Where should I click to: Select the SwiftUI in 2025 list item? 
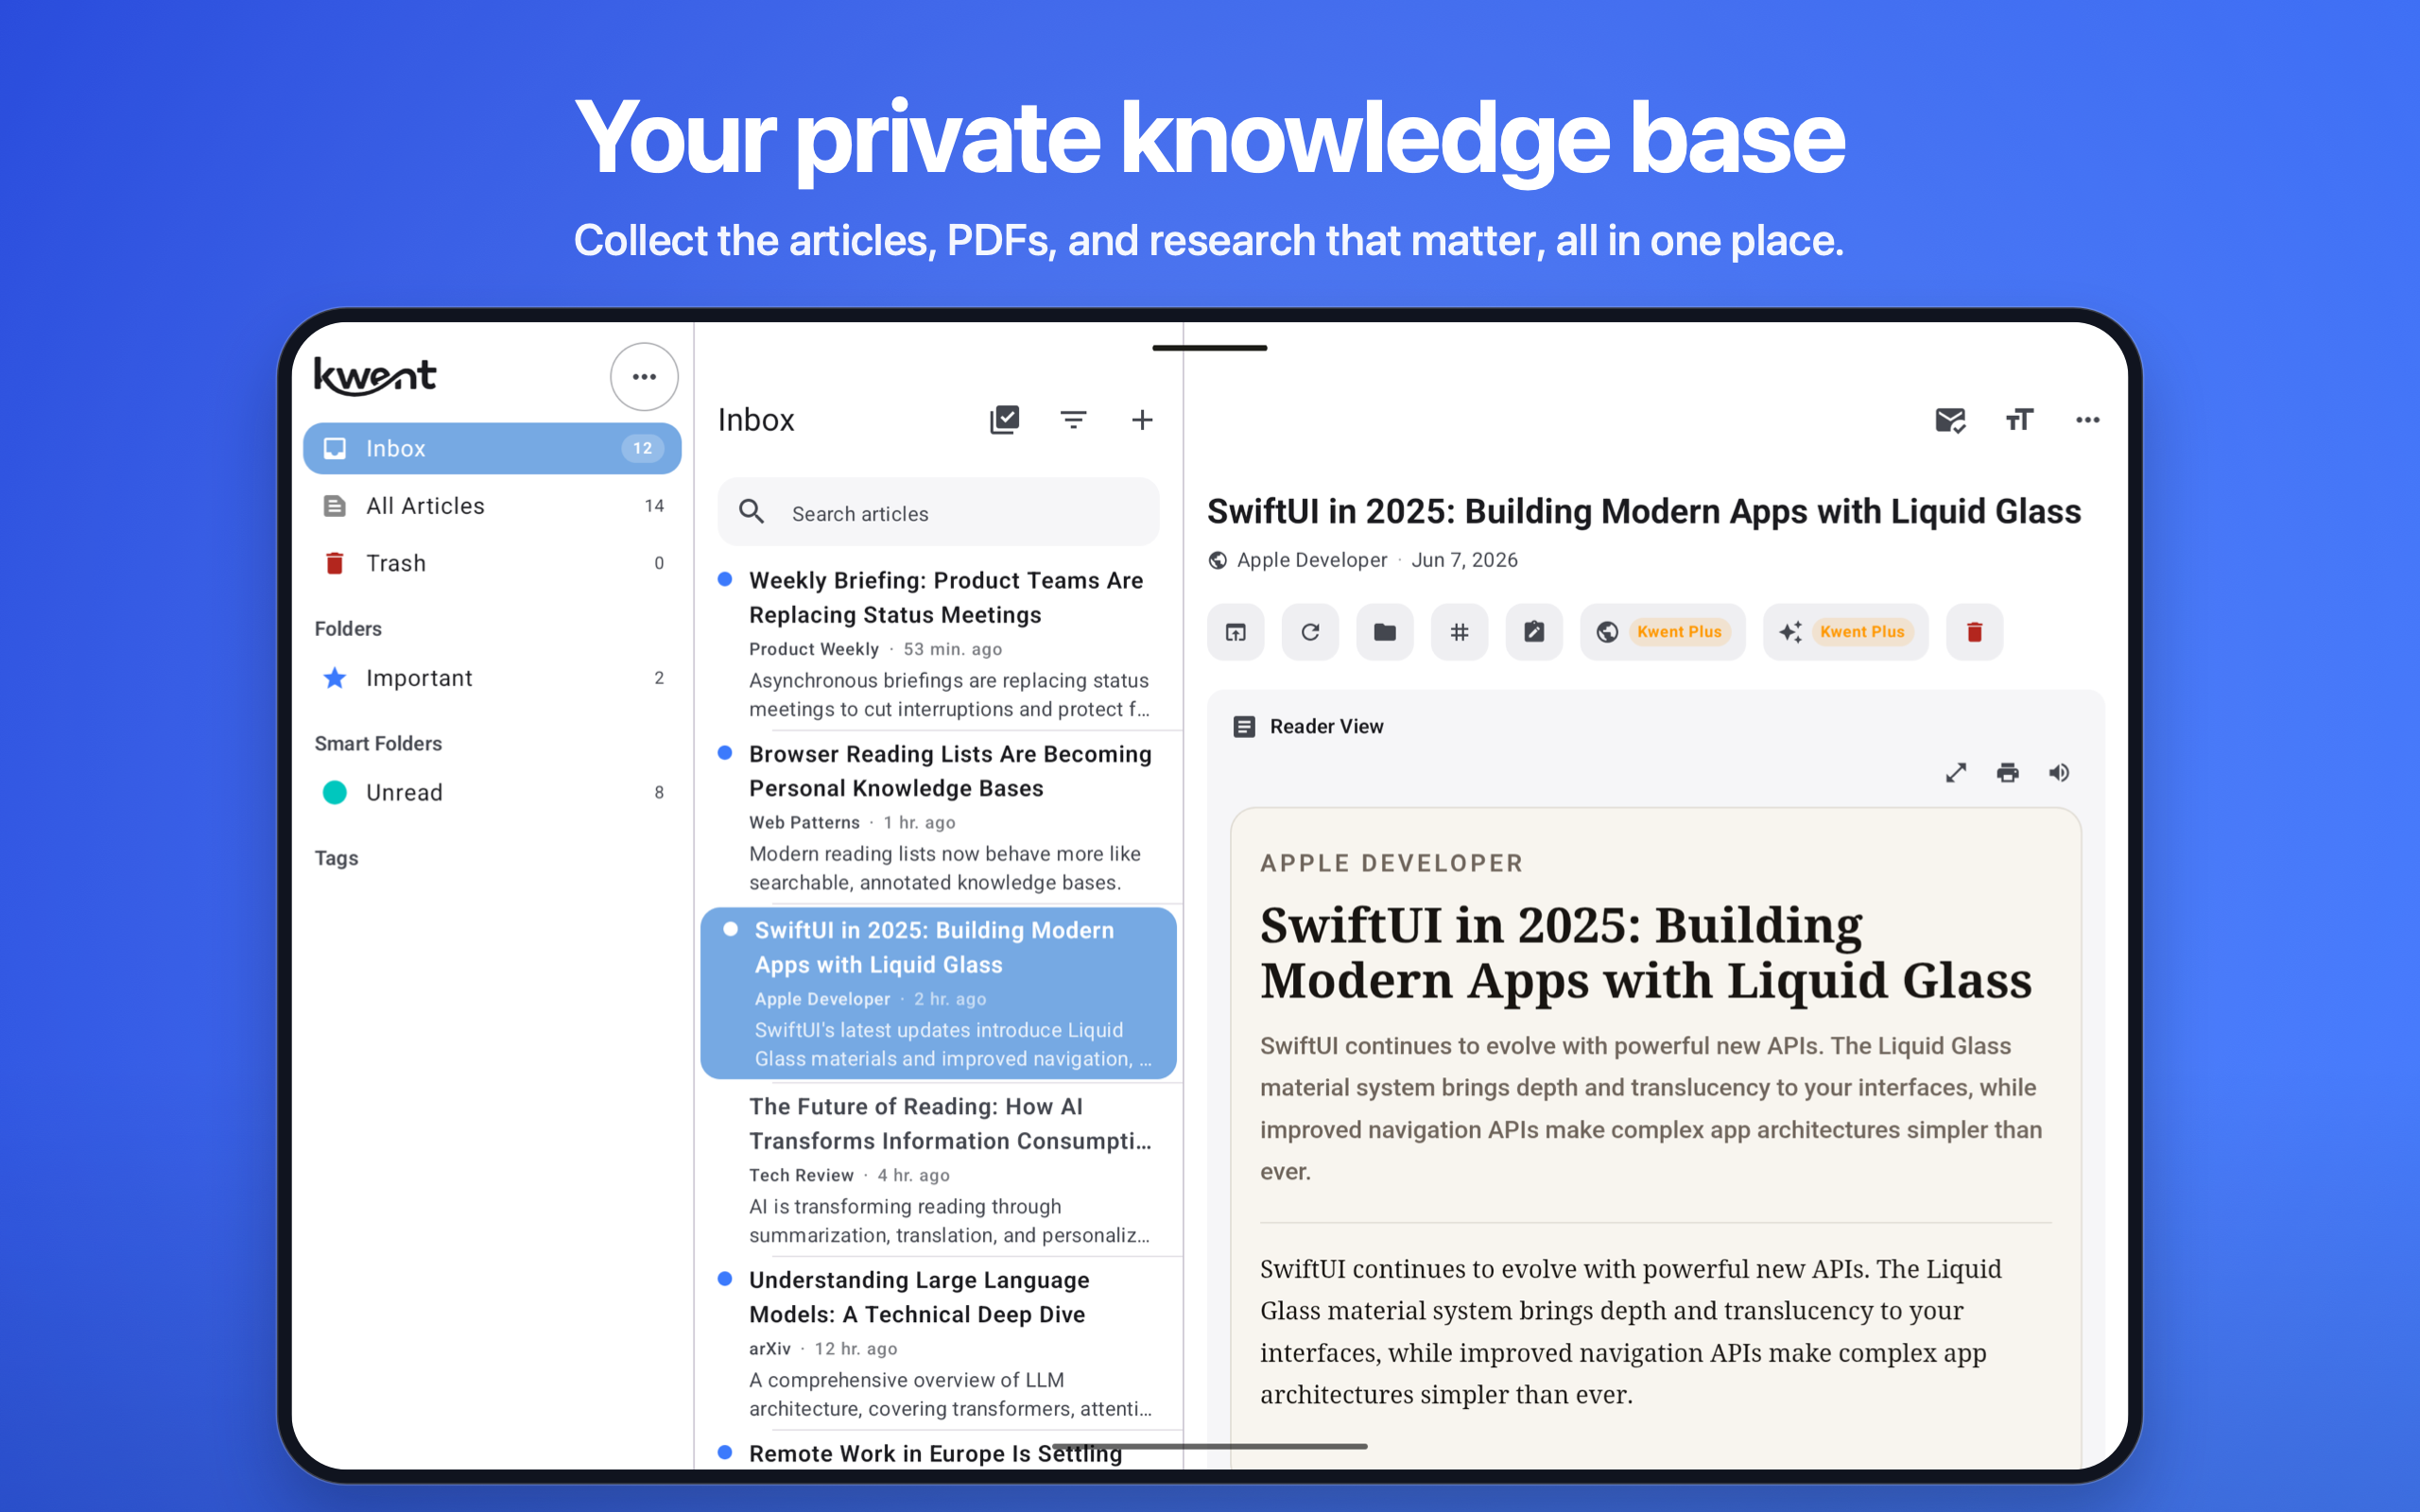tap(939, 993)
